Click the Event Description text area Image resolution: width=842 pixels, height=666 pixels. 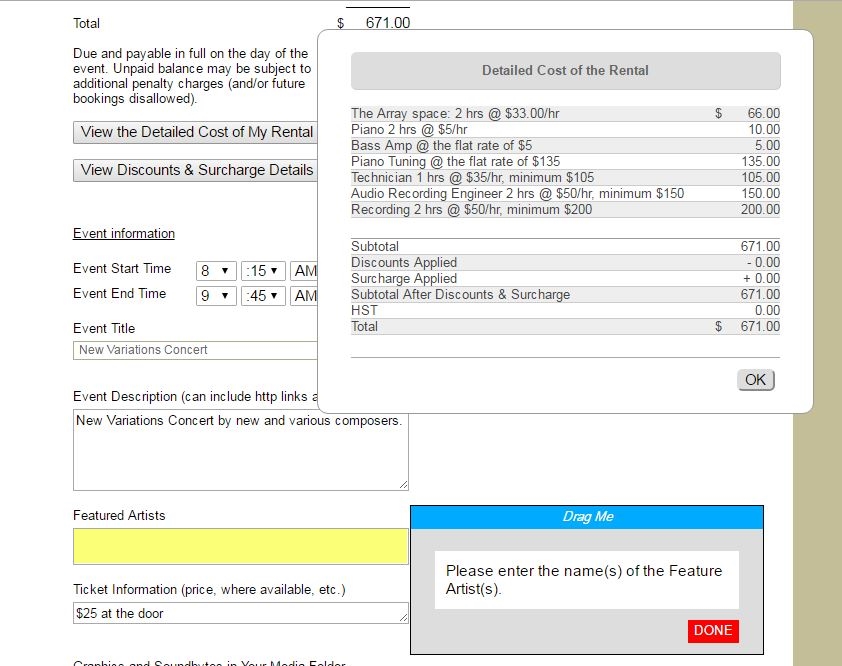[241, 450]
